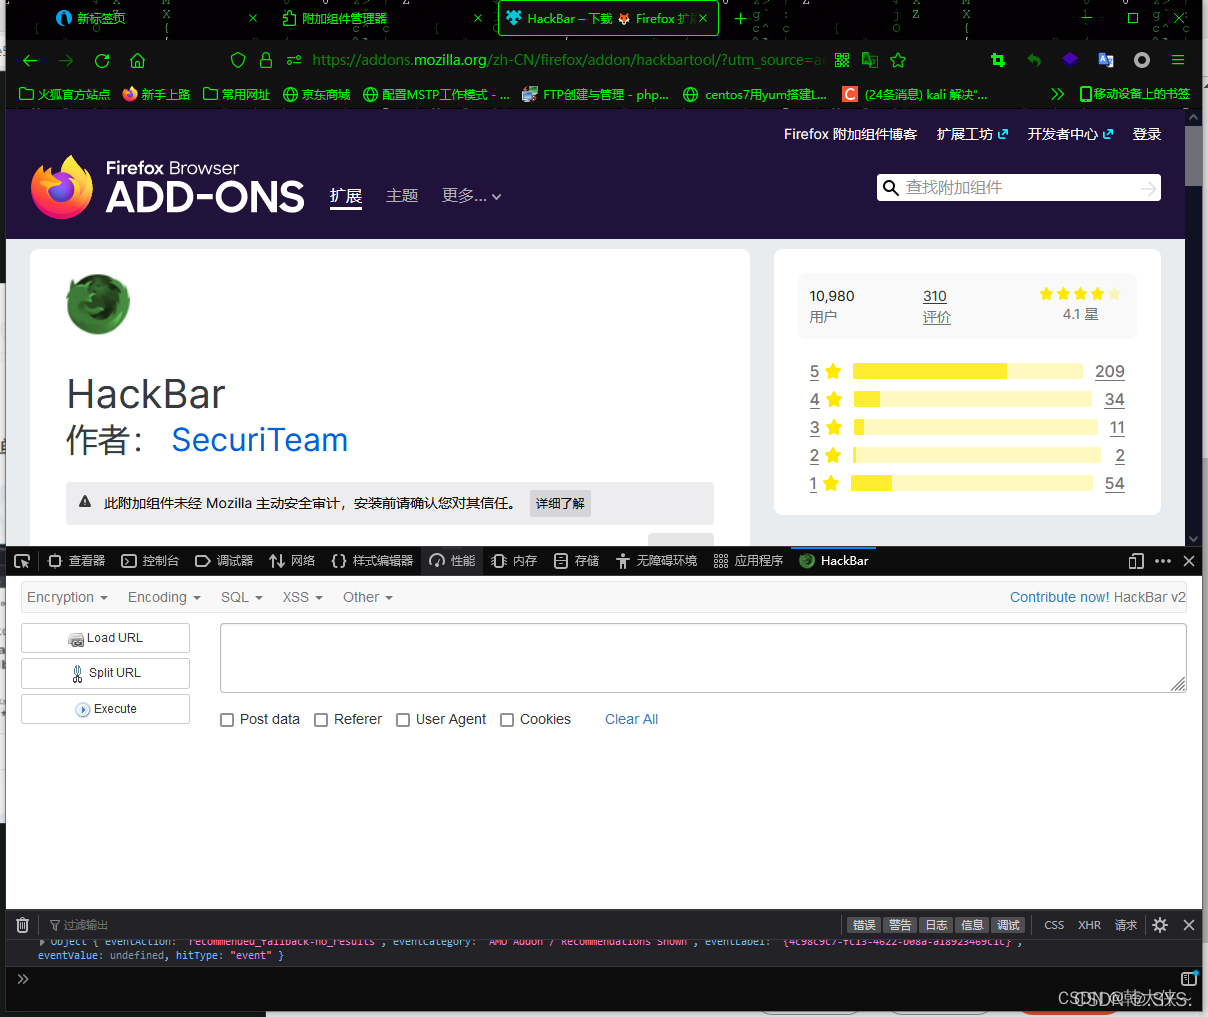Show more bookmarks with the chevron
1208x1017 pixels.
1057,94
